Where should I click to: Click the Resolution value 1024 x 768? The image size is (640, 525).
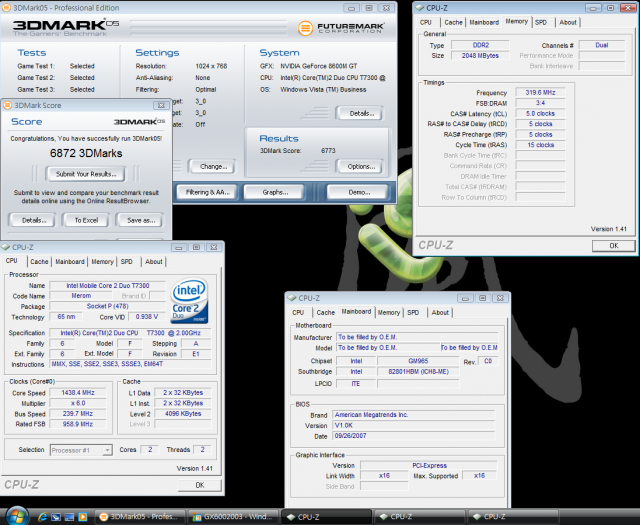pyautogui.click(x=211, y=66)
